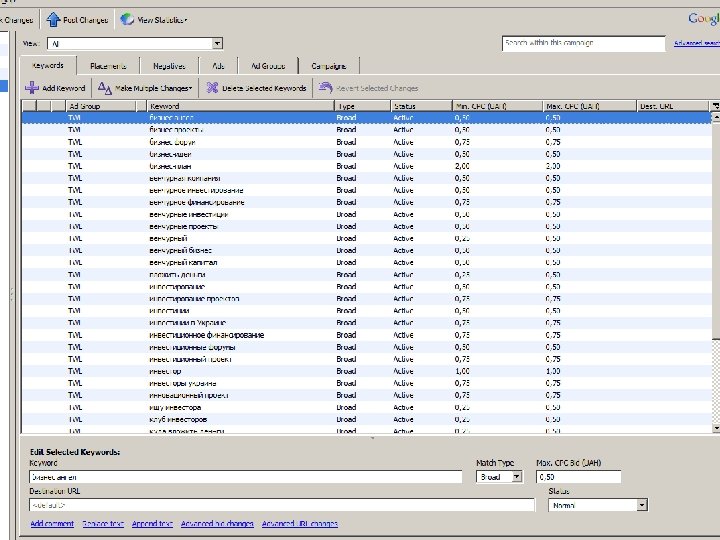Switch to the Placements tab
This screenshot has height=540, width=720.
pyautogui.click(x=108, y=66)
